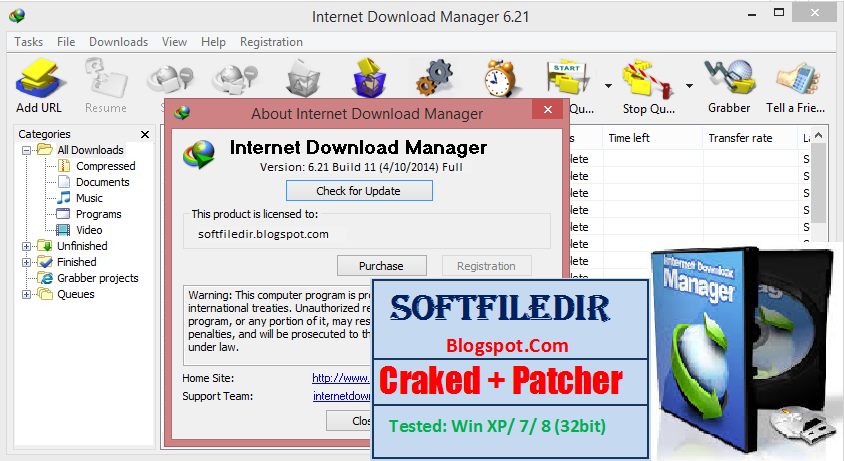844x461 pixels.
Task: Click the Delete trash bin toolbar icon
Action: click(x=303, y=79)
